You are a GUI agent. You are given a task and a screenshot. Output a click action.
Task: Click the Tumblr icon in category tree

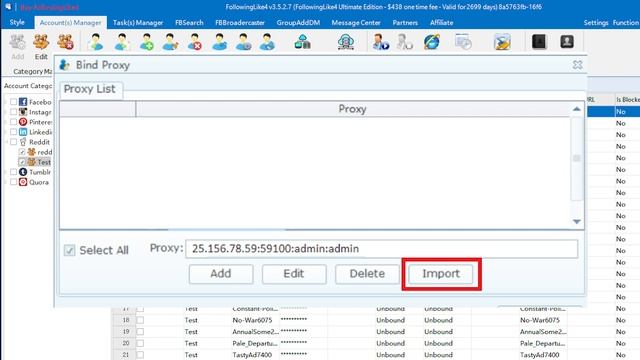click(23, 172)
